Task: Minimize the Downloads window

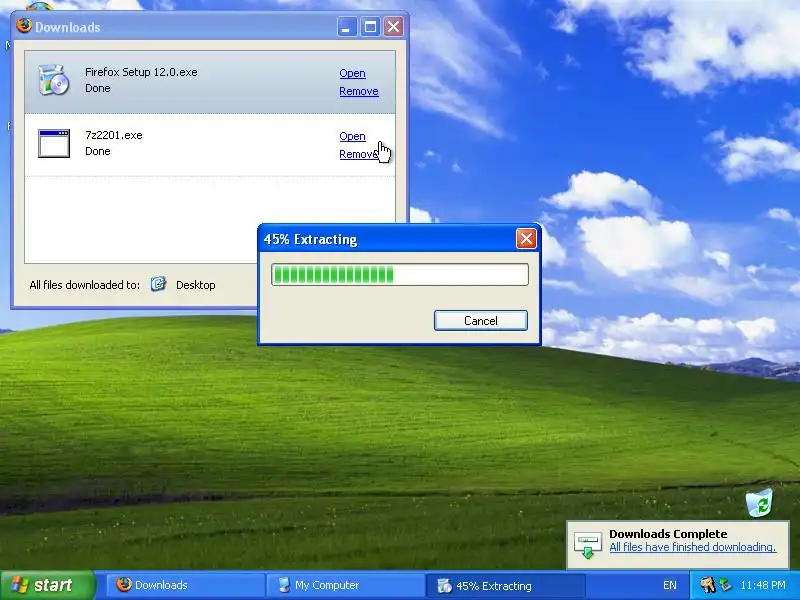Action: pyautogui.click(x=346, y=27)
